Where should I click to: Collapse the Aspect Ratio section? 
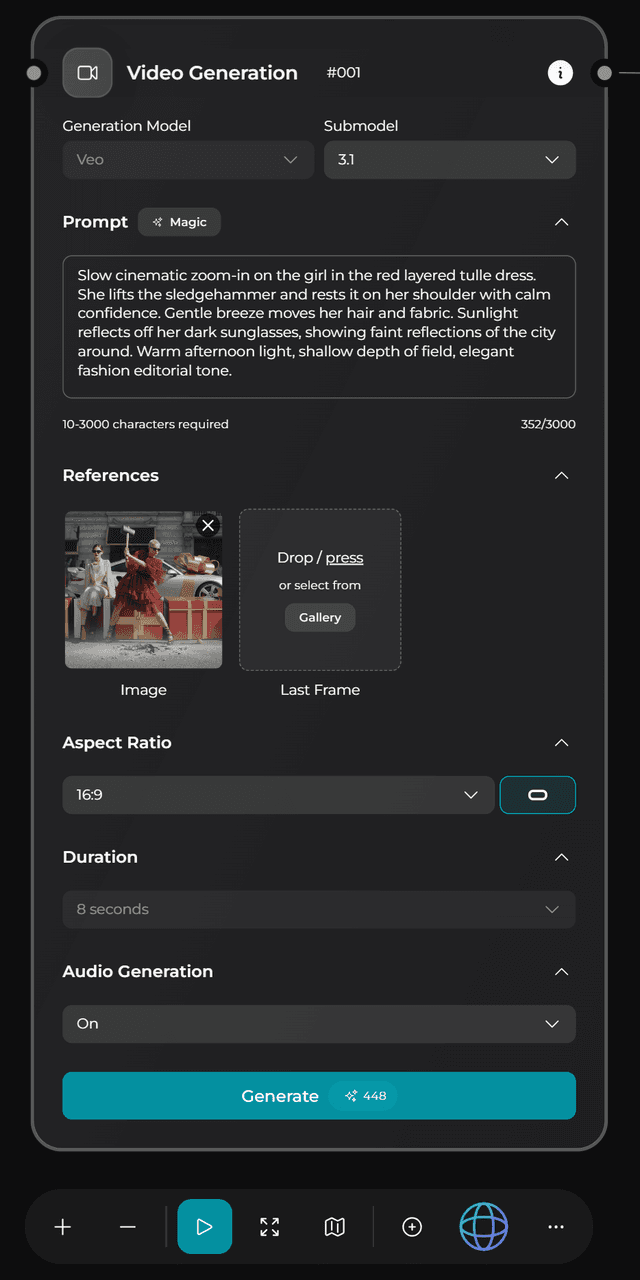(x=561, y=743)
